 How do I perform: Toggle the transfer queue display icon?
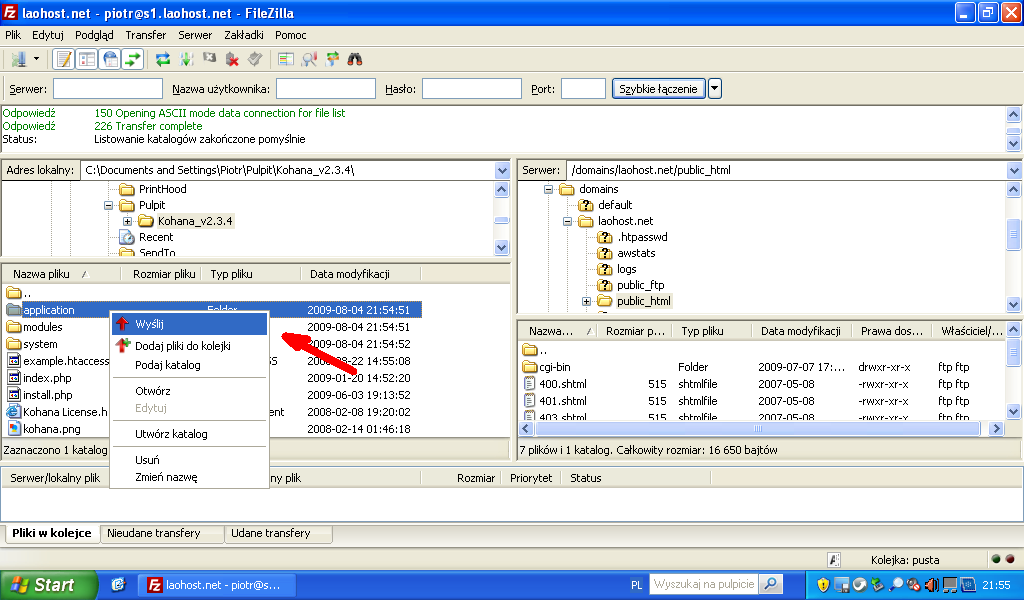coord(133,59)
